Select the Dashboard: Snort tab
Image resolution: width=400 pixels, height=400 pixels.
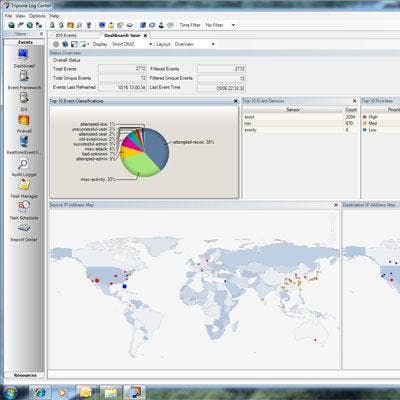click(122, 35)
